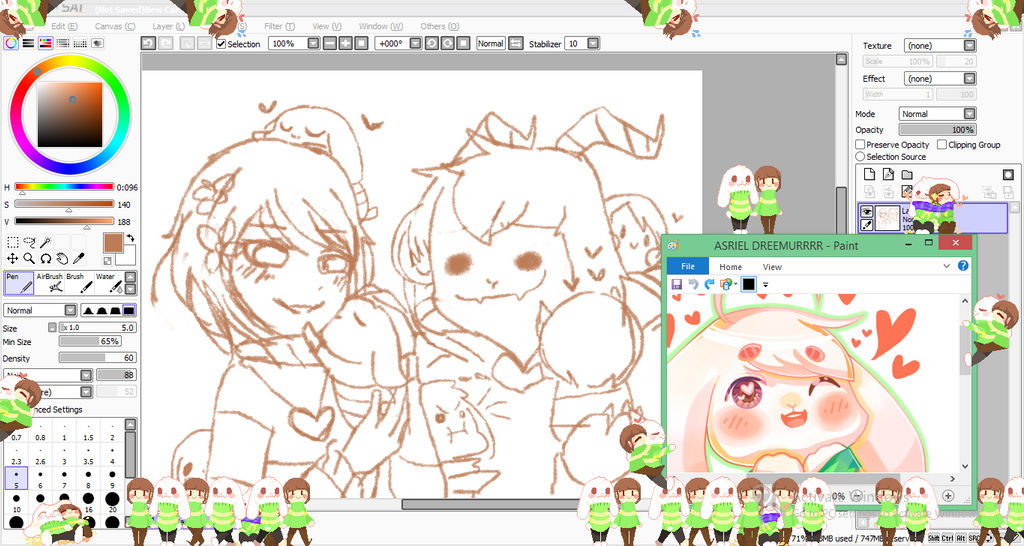Viewport: 1024px width, 546px height.
Task: Open the Filter menu
Action: point(280,26)
